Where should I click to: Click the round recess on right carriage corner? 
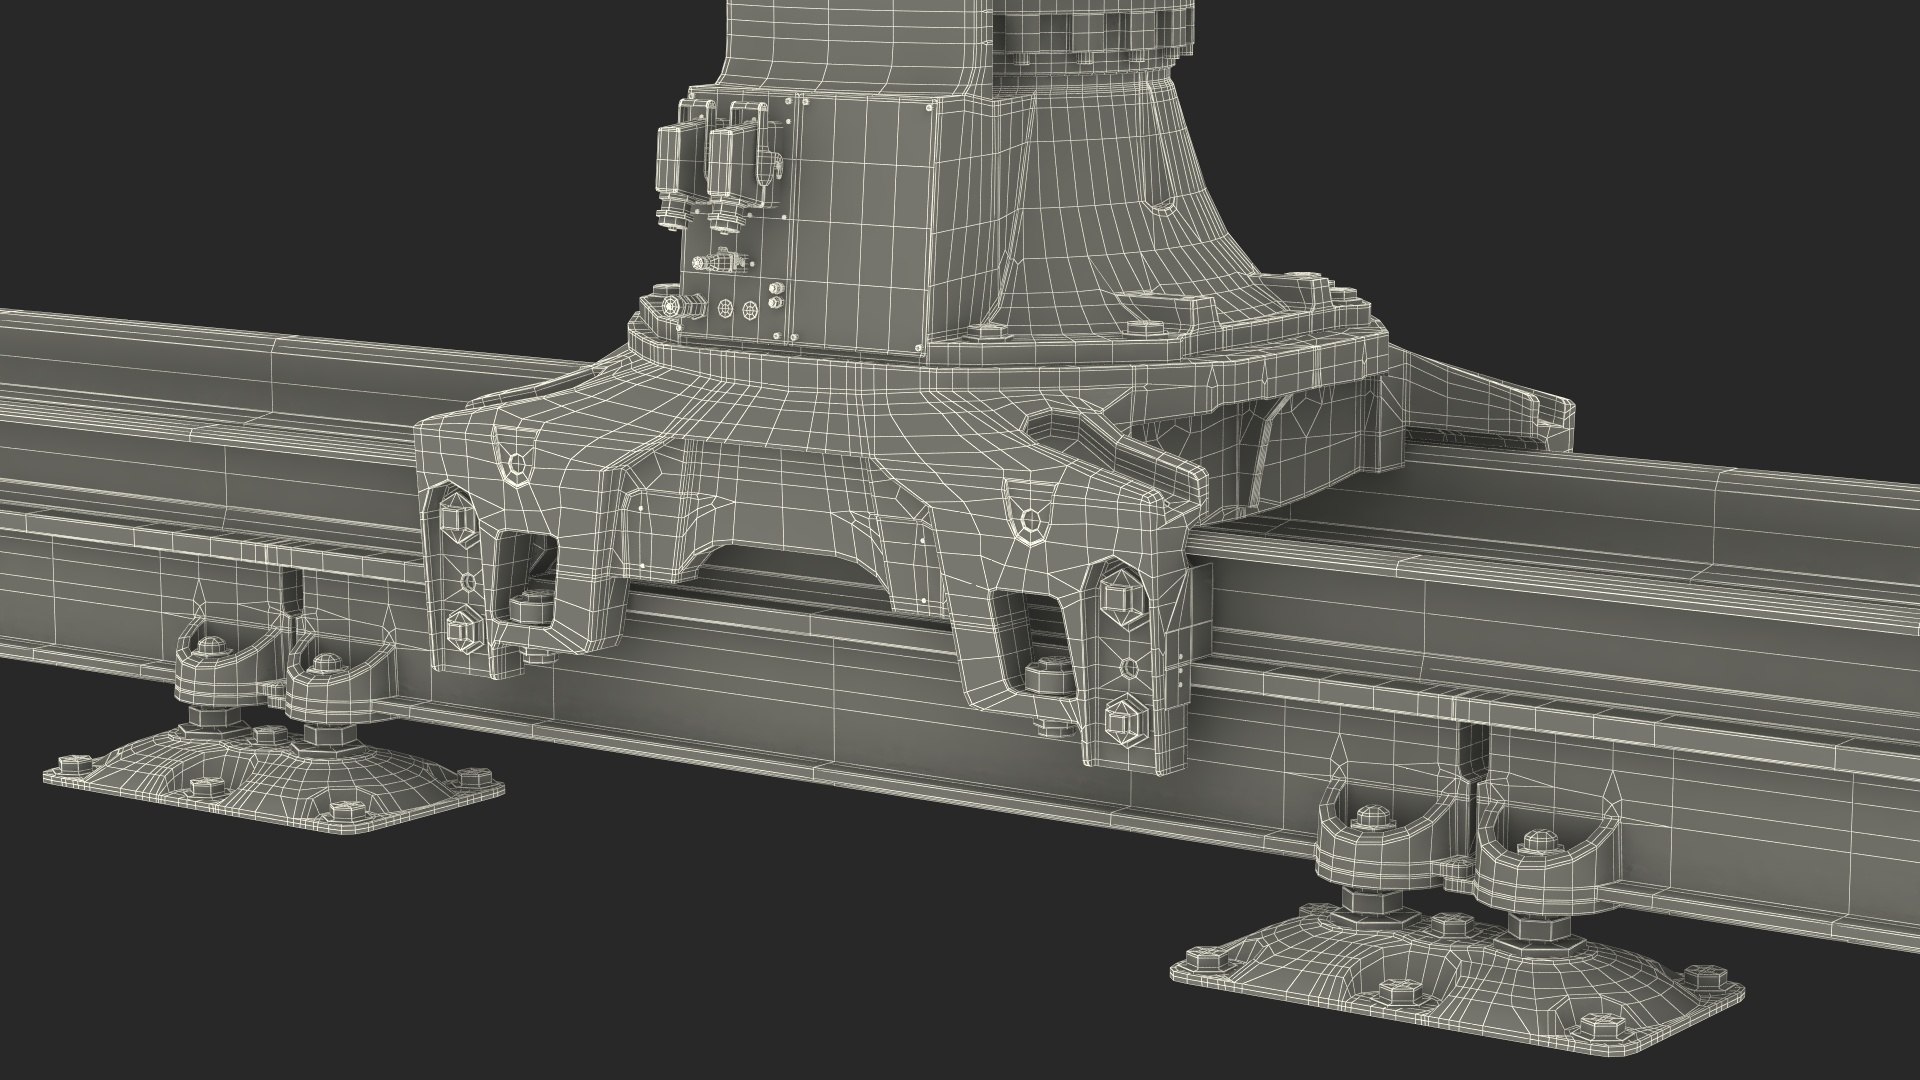pyautogui.click(x=1030, y=518)
